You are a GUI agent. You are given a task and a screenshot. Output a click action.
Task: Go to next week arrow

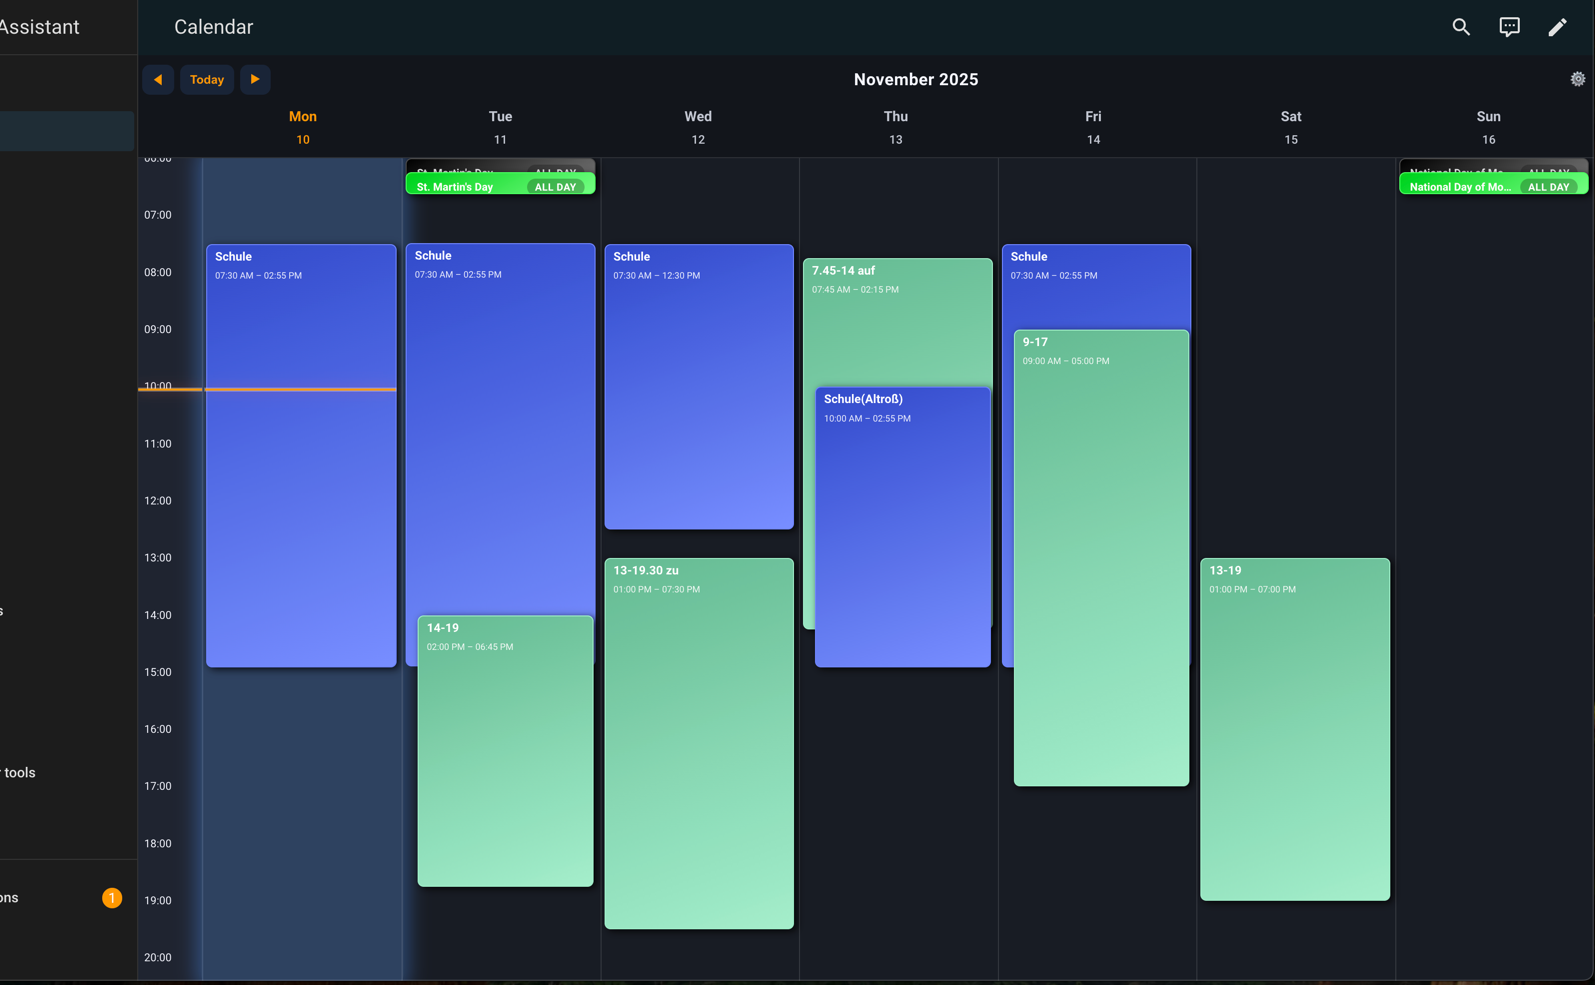pyautogui.click(x=255, y=79)
